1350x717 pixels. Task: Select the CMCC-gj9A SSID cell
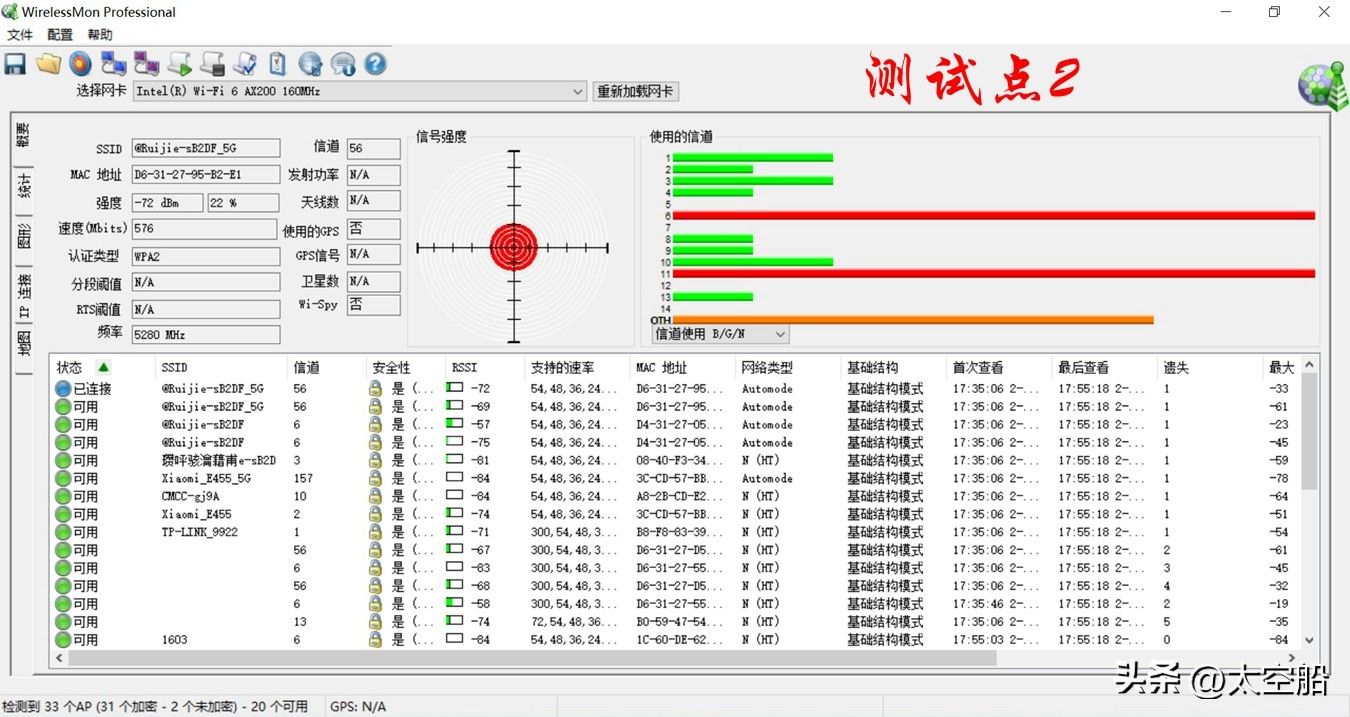tap(190, 496)
